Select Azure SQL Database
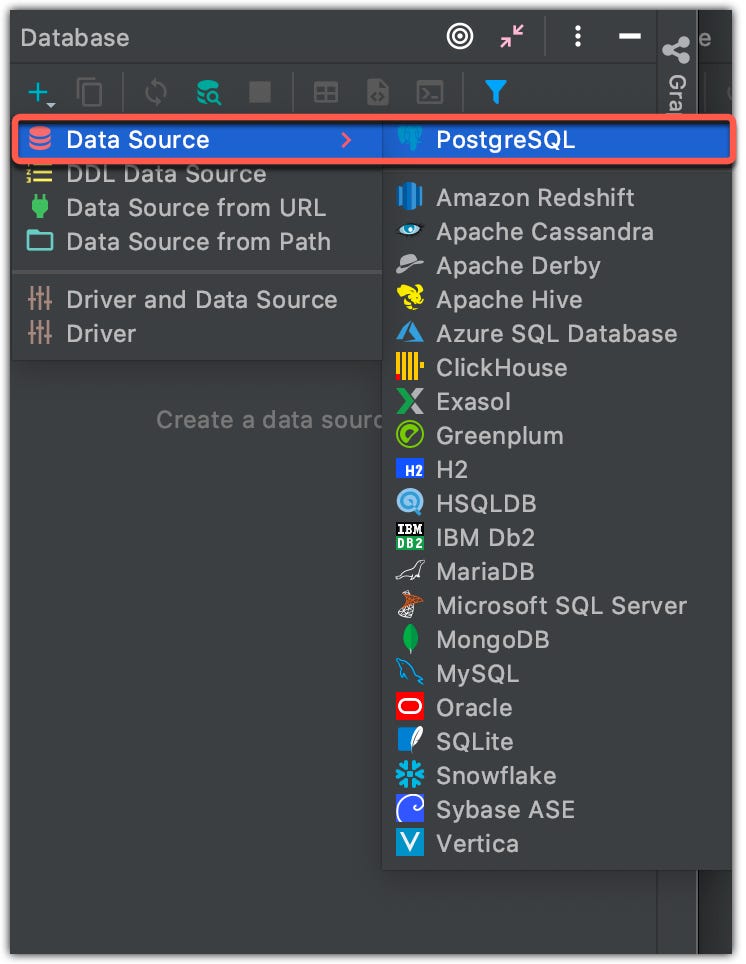 point(556,334)
